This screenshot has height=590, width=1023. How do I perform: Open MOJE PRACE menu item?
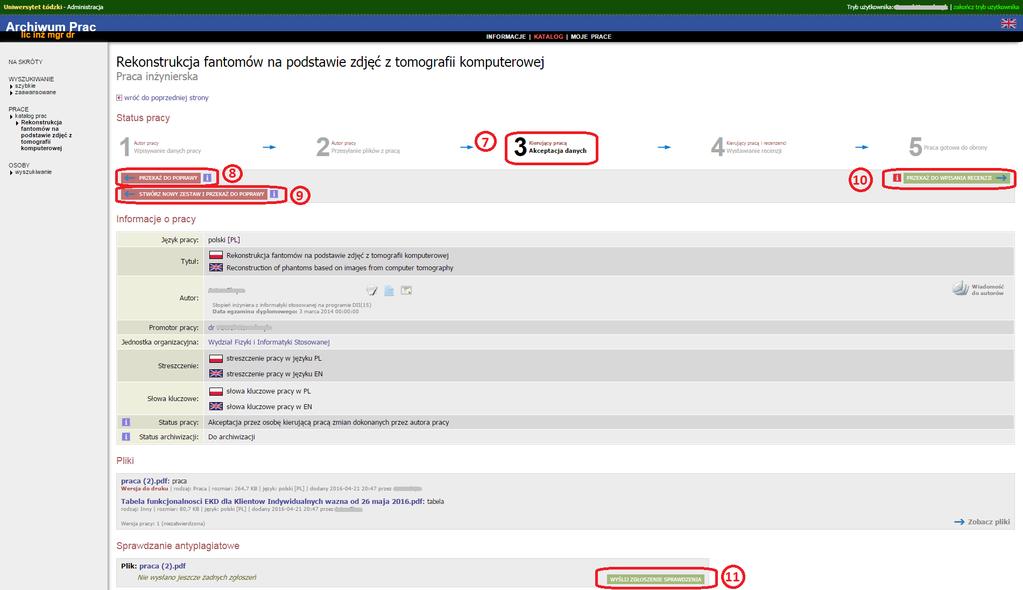[x=591, y=37]
